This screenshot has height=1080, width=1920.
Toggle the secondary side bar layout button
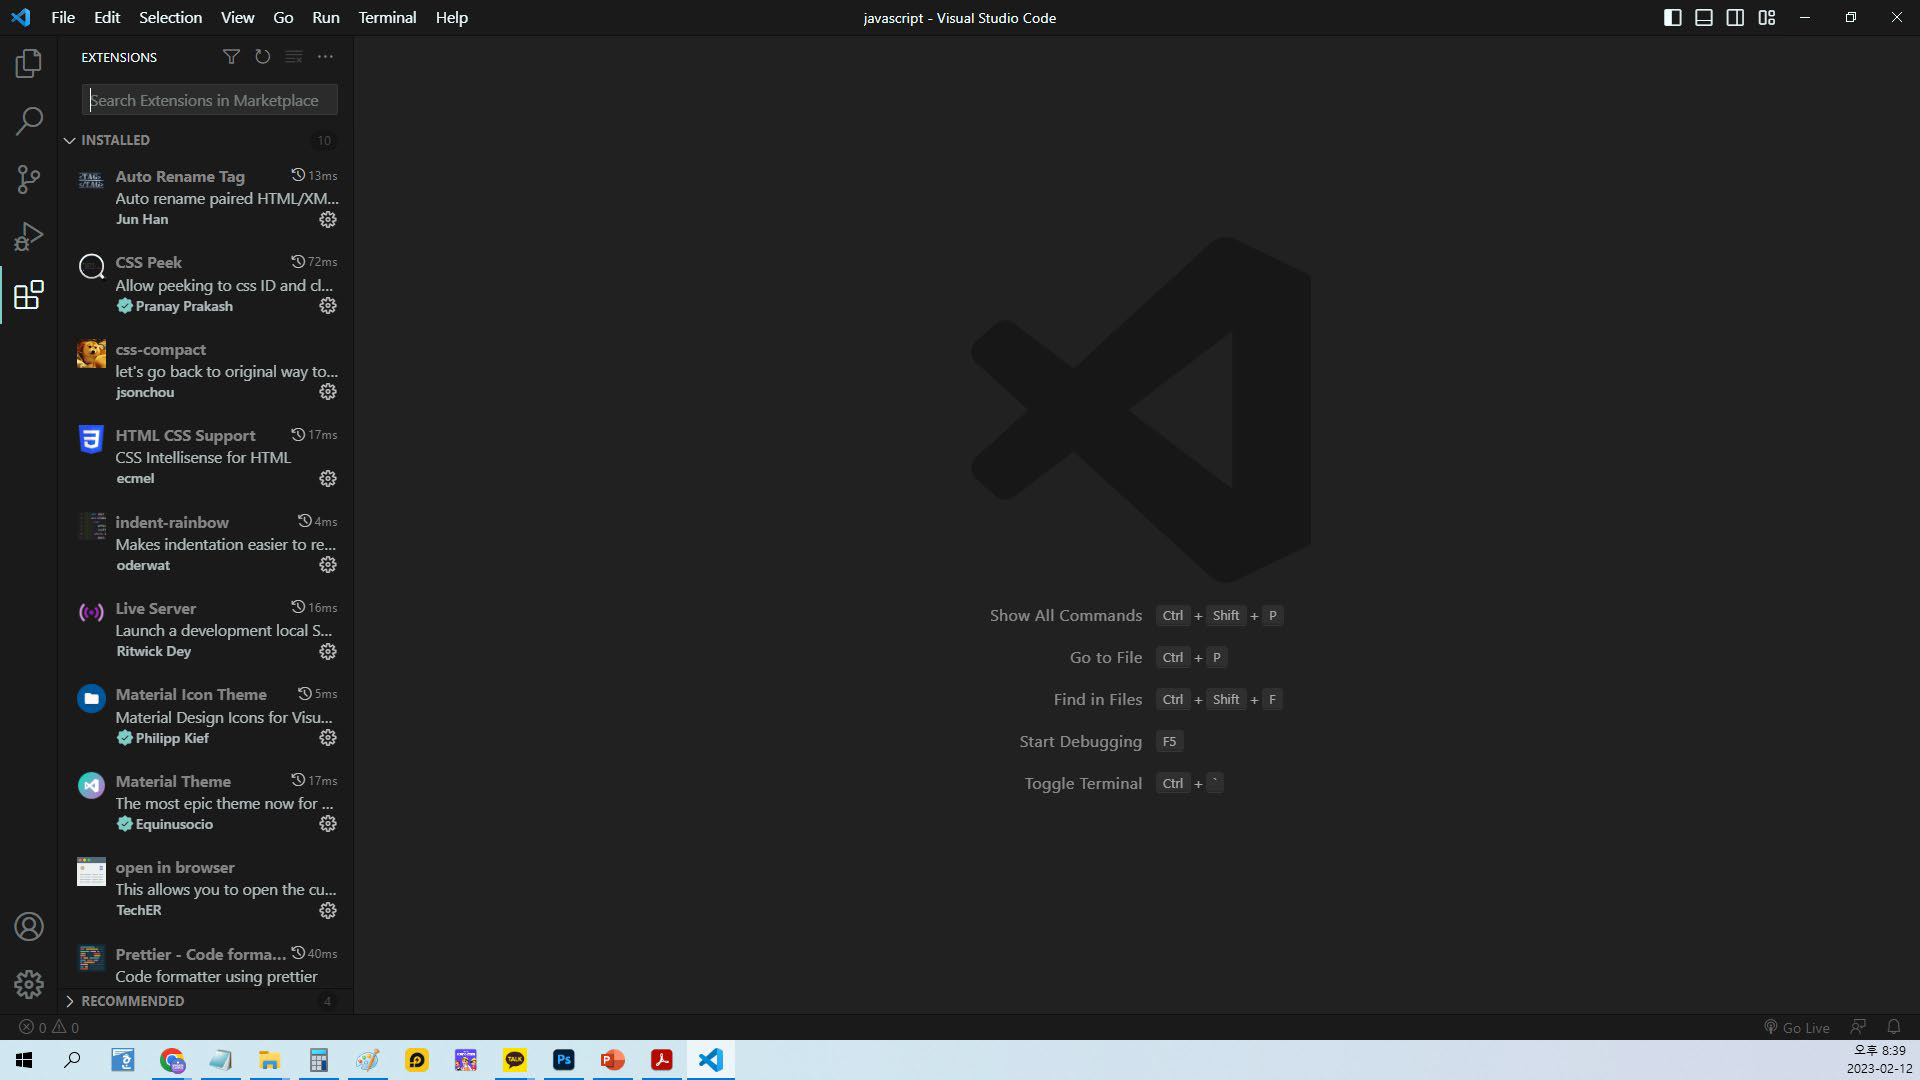[x=1735, y=18]
